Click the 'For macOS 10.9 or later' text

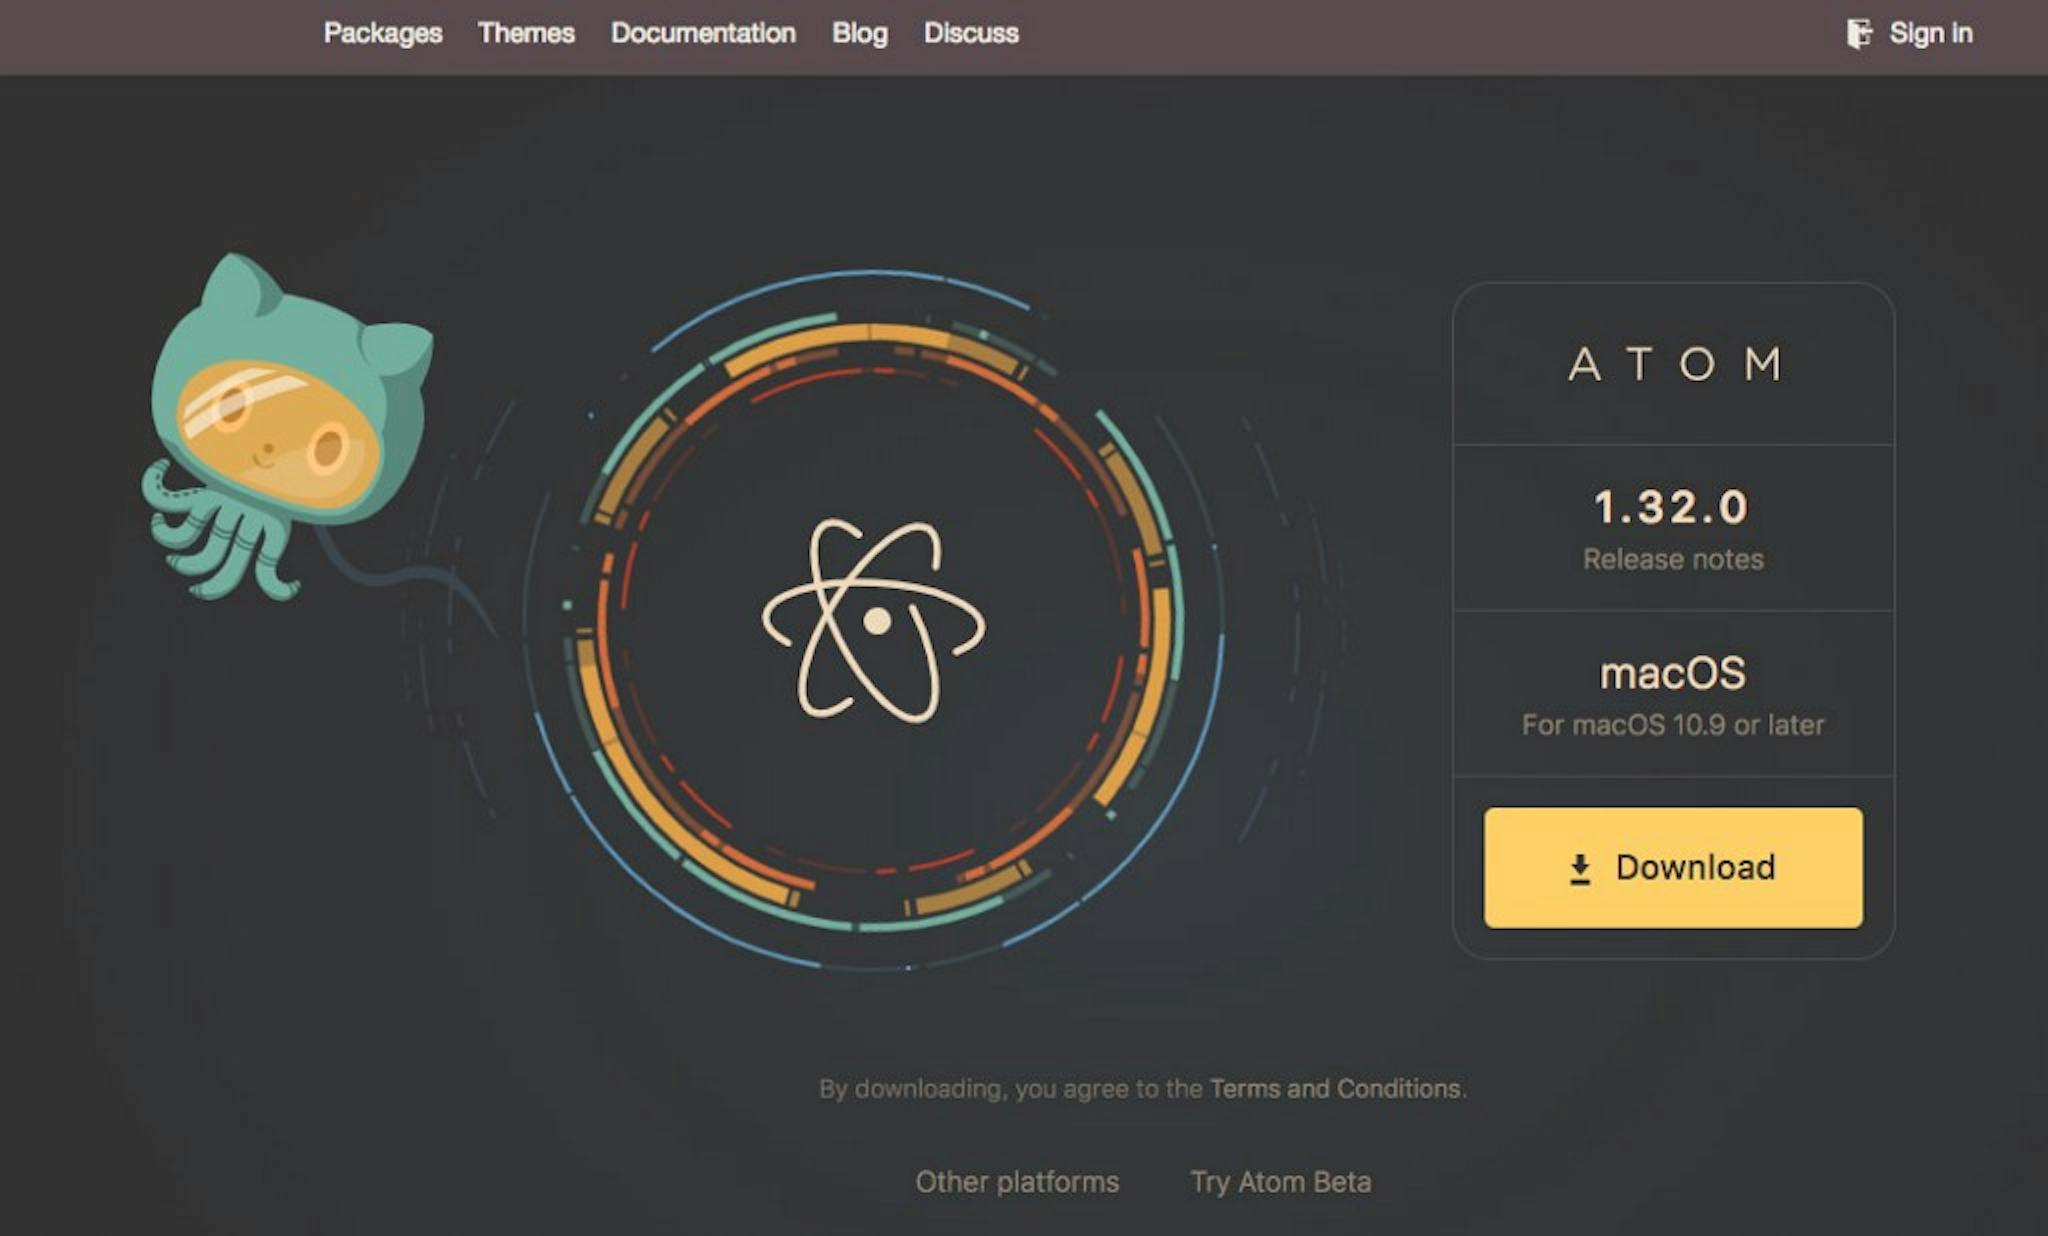pyautogui.click(x=1673, y=725)
